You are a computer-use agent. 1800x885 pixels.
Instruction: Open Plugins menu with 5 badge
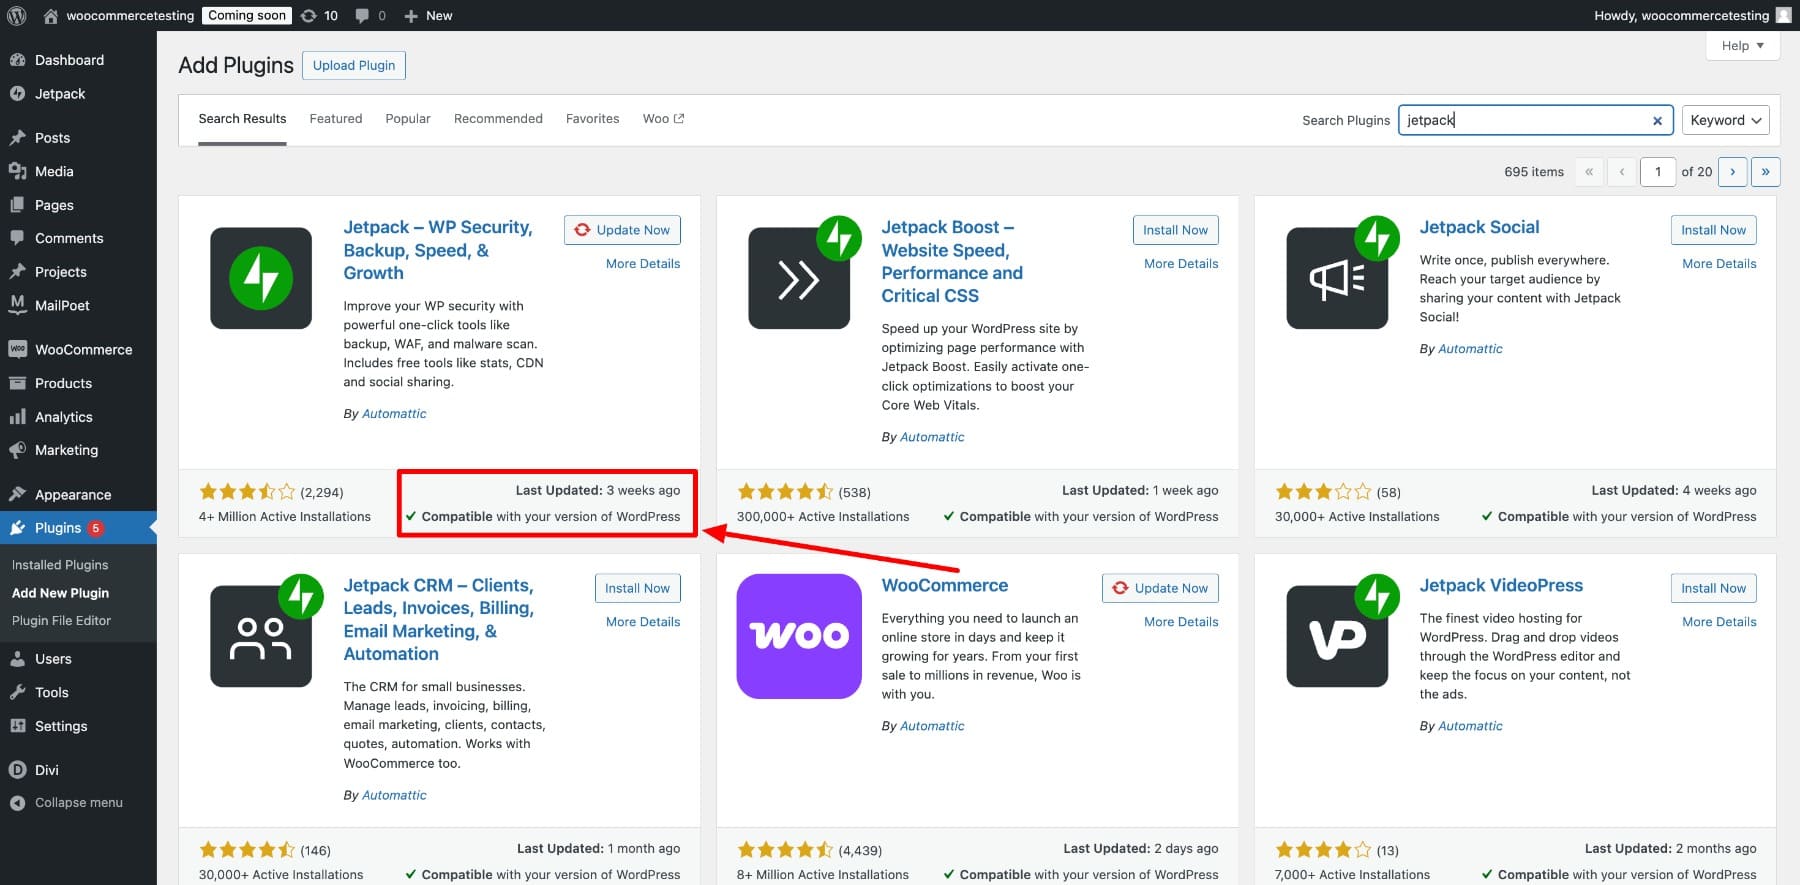tap(78, 528)
